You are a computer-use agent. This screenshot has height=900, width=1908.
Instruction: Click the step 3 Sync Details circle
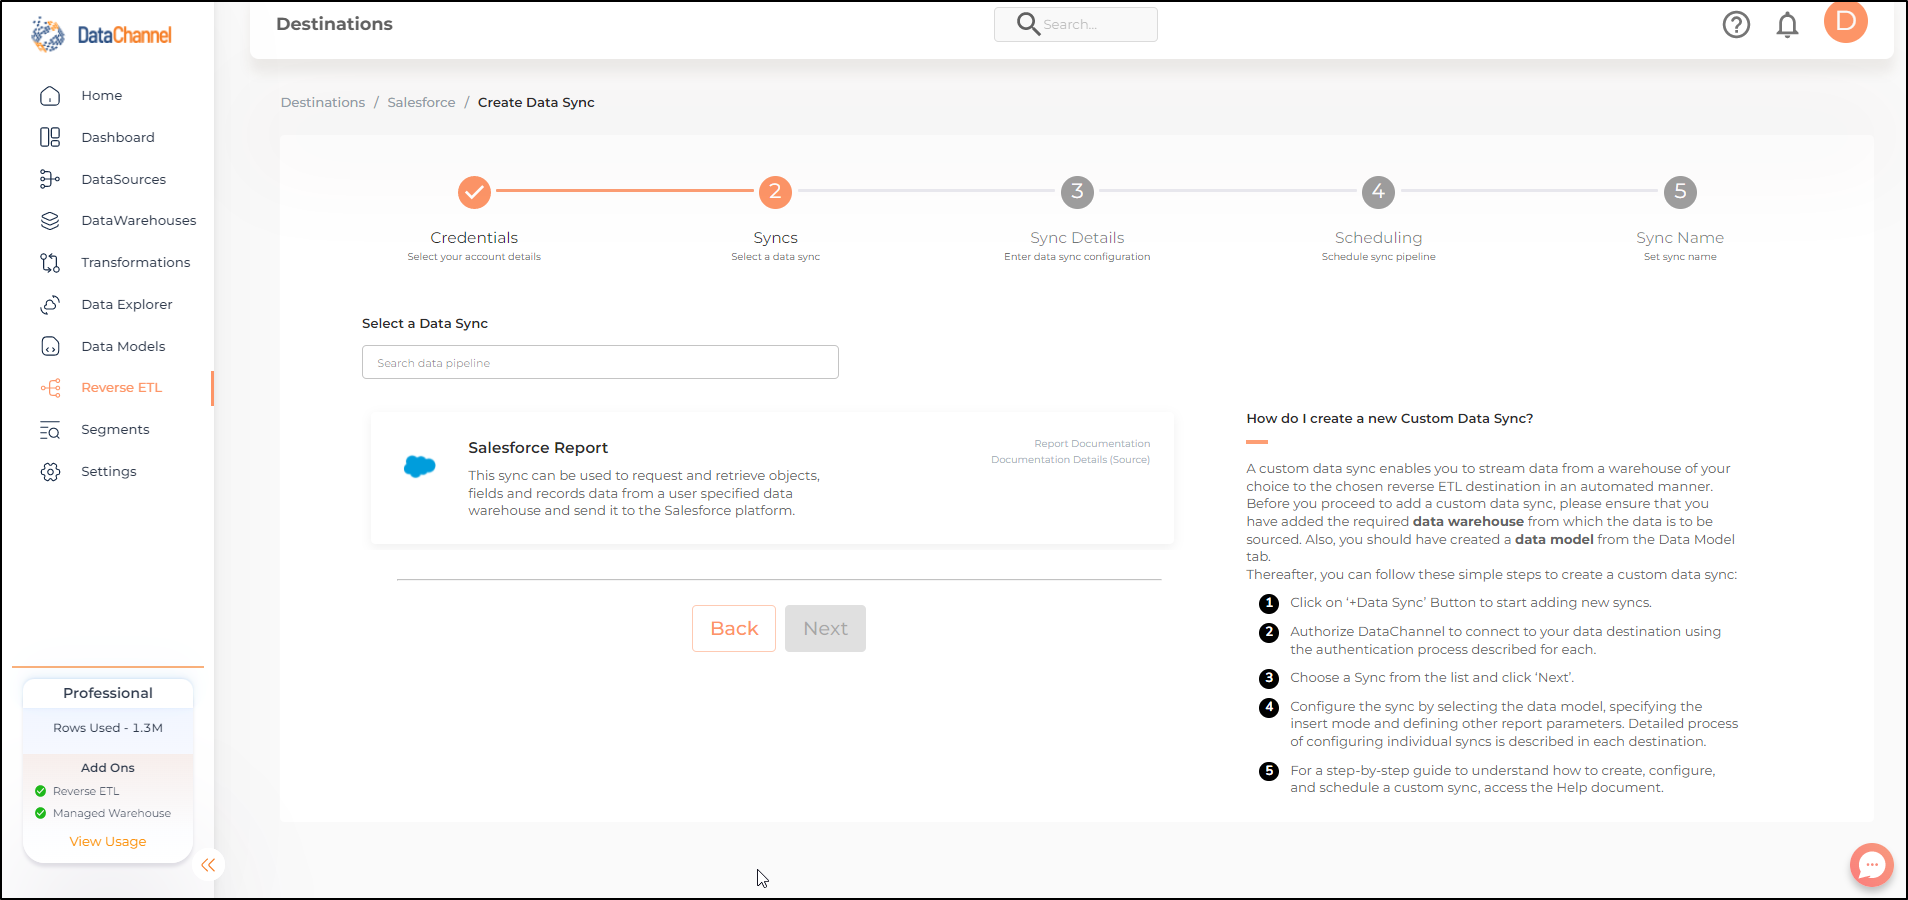point(1077,192)
